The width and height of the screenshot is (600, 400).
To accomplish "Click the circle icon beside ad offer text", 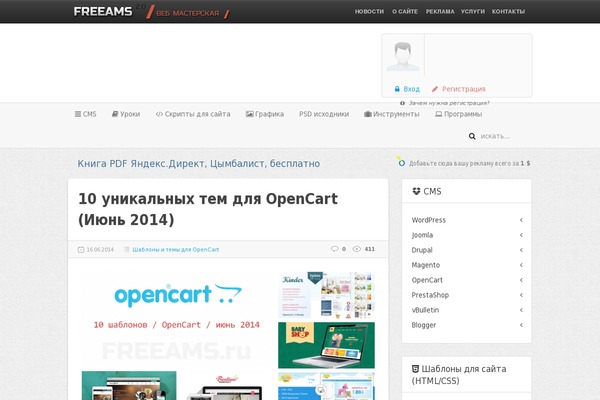I will click(x=401, y=162).
